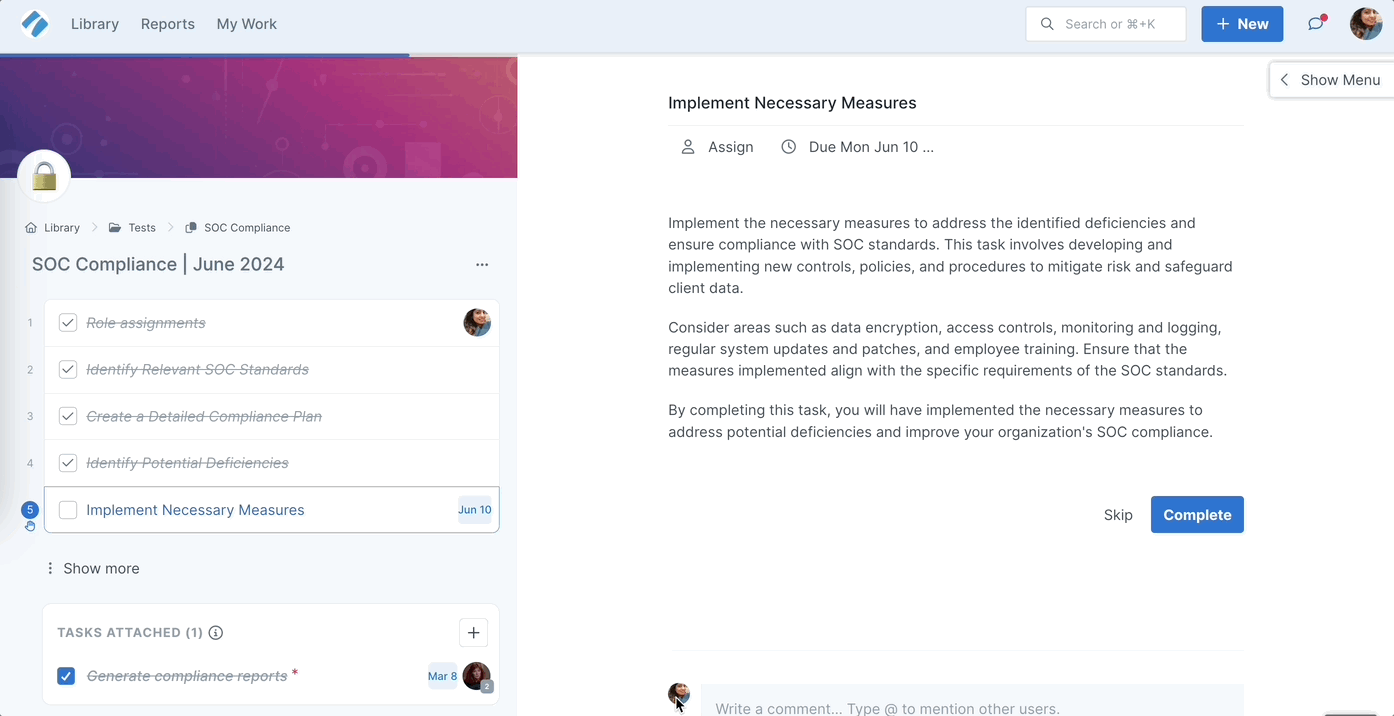
Task: Skip this task
Action: (1118, 515)
